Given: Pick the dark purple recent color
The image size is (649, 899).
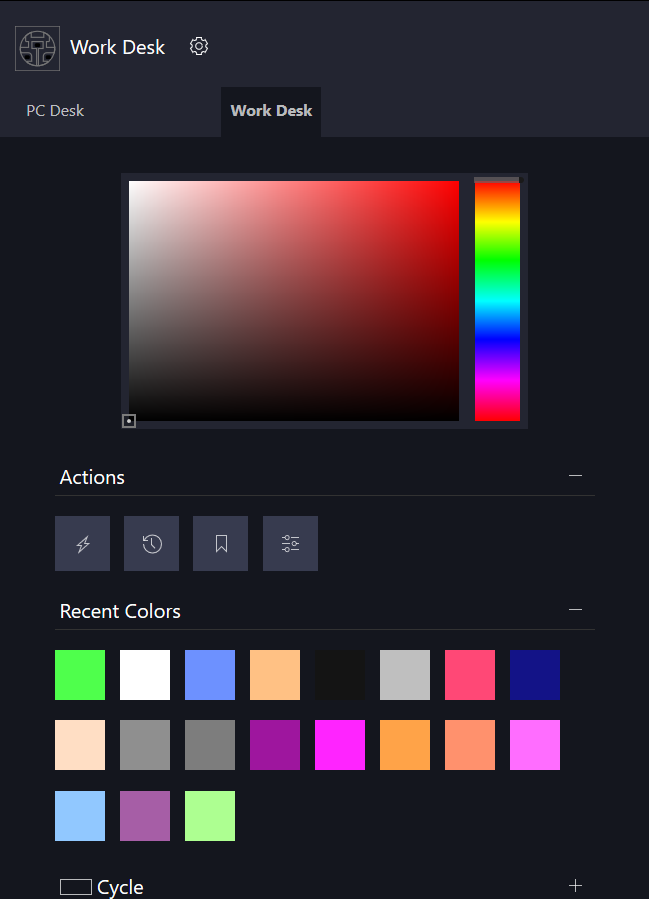Looking at the screenshot, I should tap(275, 745).
